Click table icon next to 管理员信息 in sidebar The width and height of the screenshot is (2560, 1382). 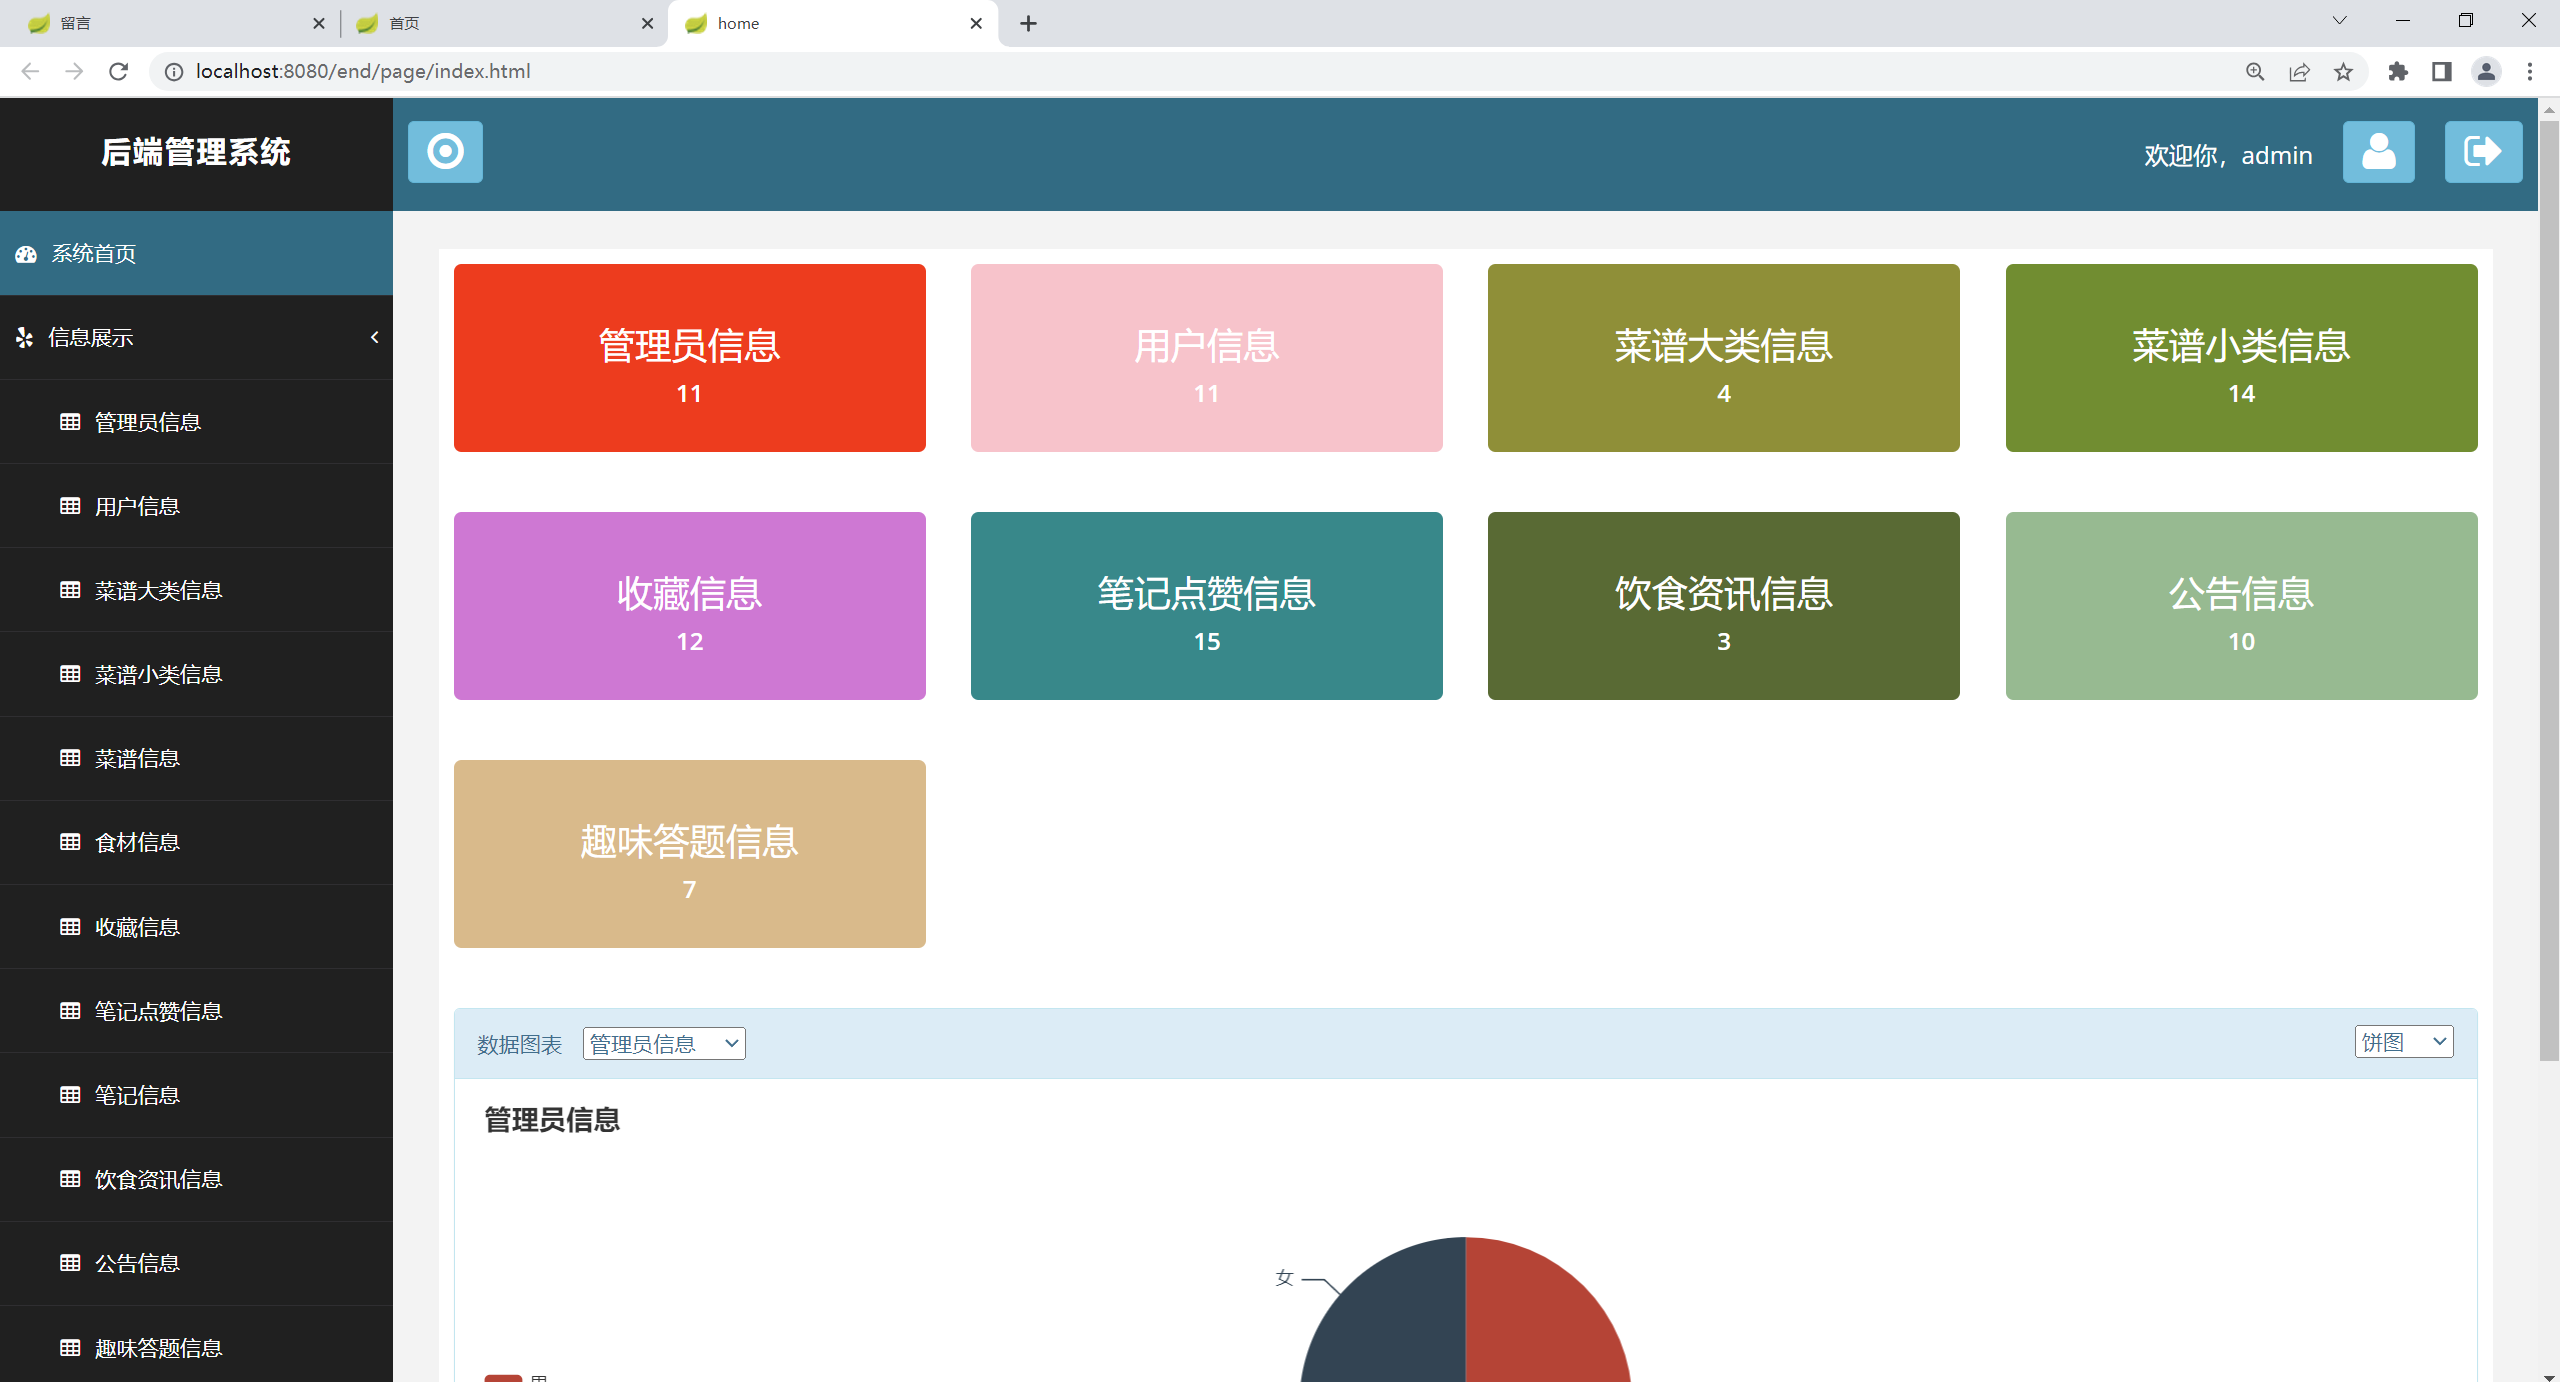click(x=70, y=422)
